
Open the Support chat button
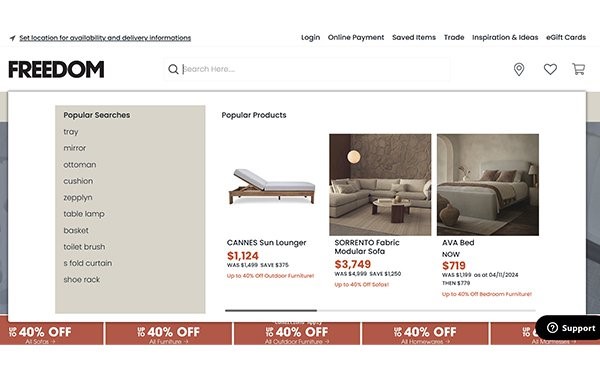(568, 328)
